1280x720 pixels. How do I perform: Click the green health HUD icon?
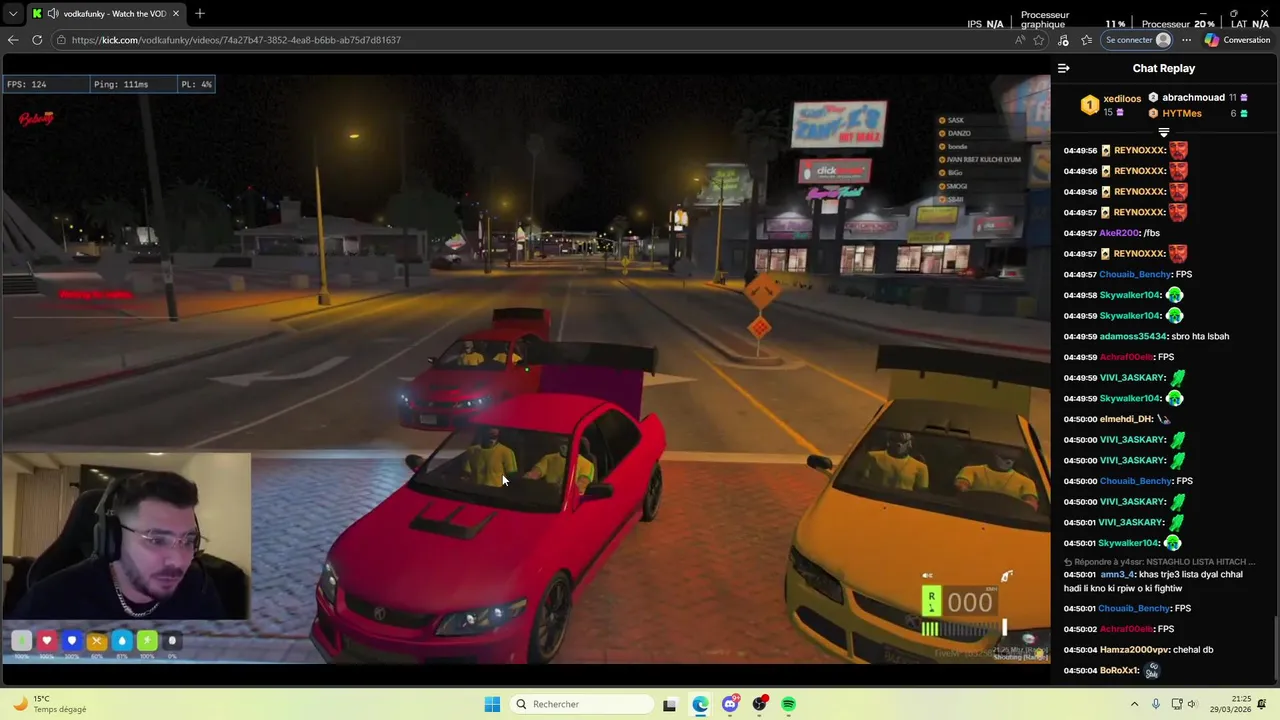(x=21, y=641)
